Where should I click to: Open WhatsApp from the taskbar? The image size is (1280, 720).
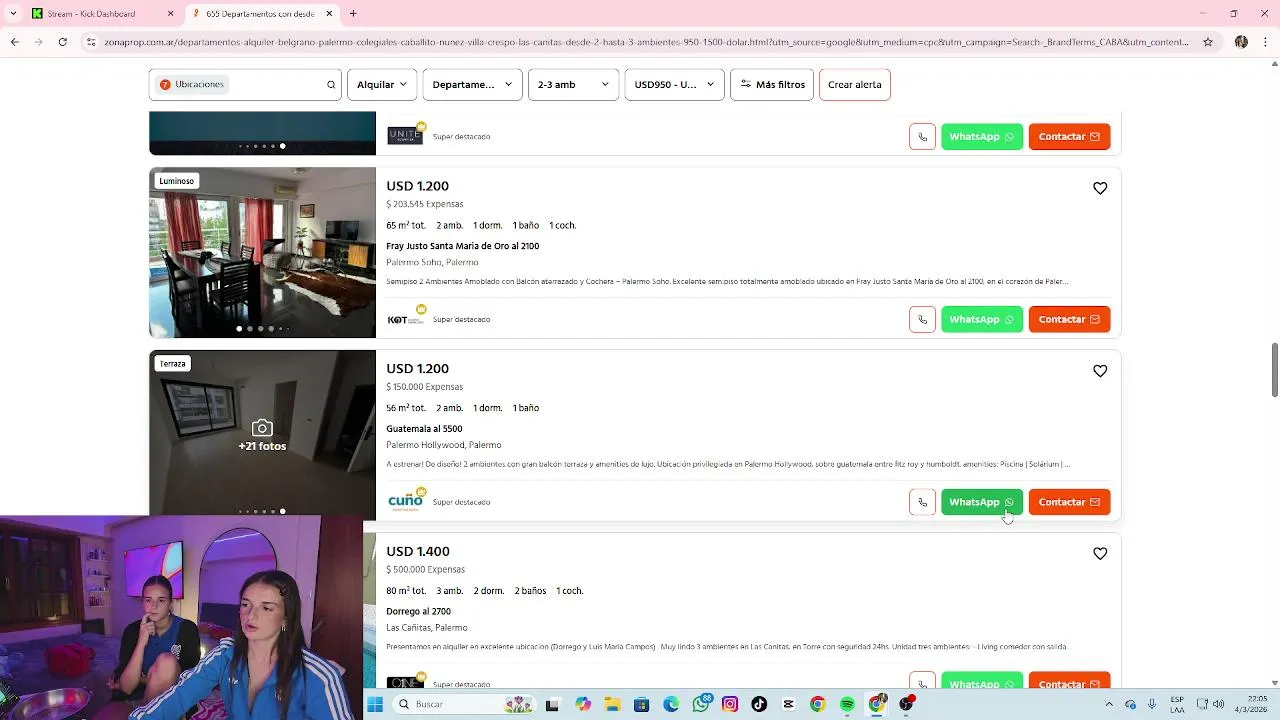pyautogui.click(x=701, y=704)
